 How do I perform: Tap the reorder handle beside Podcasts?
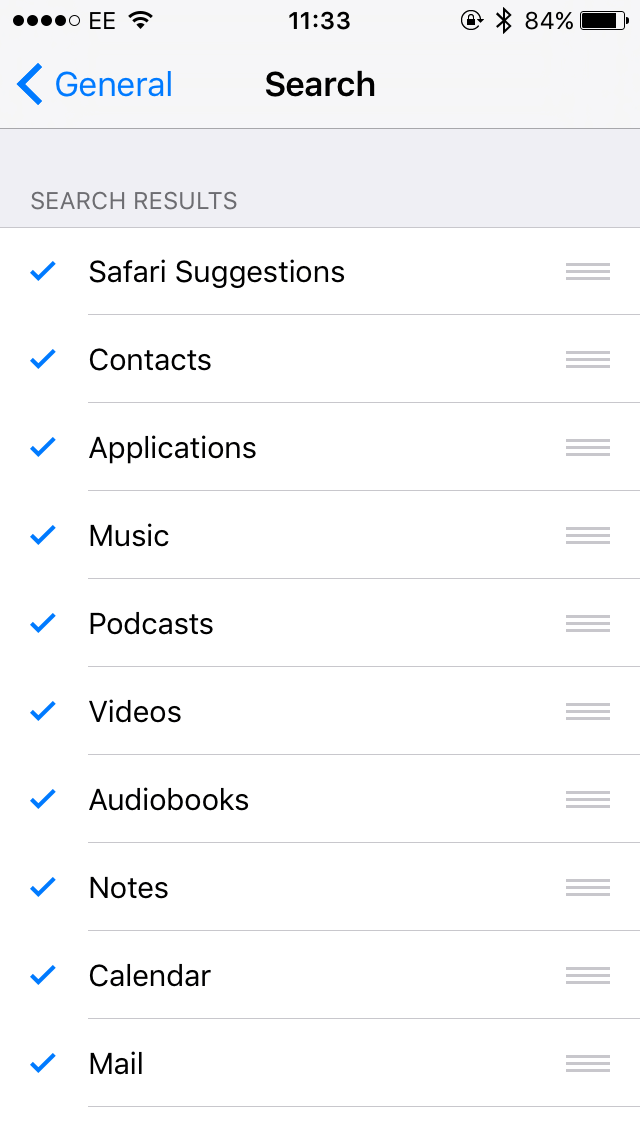(x=588, y=624)
